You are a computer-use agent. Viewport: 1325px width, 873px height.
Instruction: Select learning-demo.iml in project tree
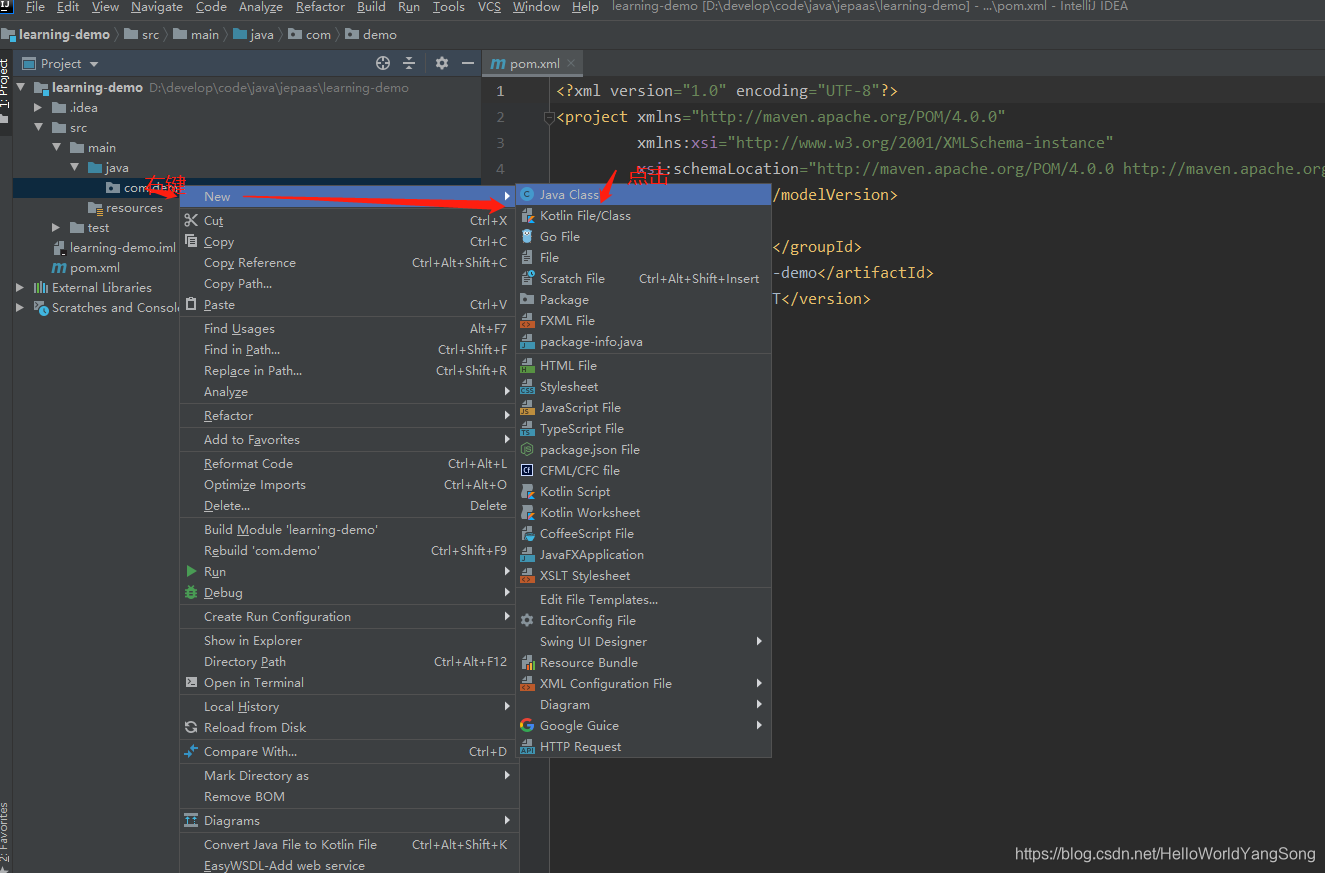(x=122, y=247)
